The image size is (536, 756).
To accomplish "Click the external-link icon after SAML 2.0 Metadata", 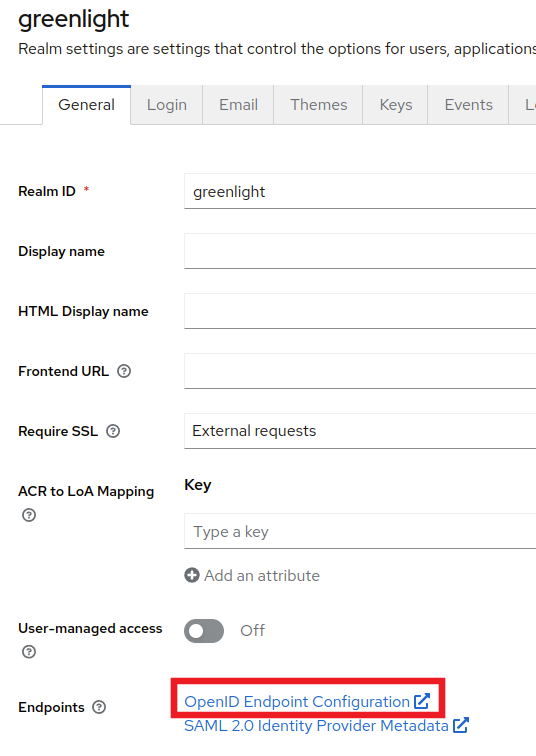I will (461, 725).
